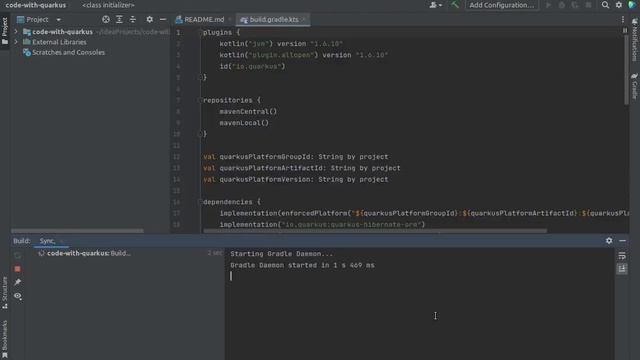
Task: Click the Build Project hammer icon
Action: [x=454, y=5]
